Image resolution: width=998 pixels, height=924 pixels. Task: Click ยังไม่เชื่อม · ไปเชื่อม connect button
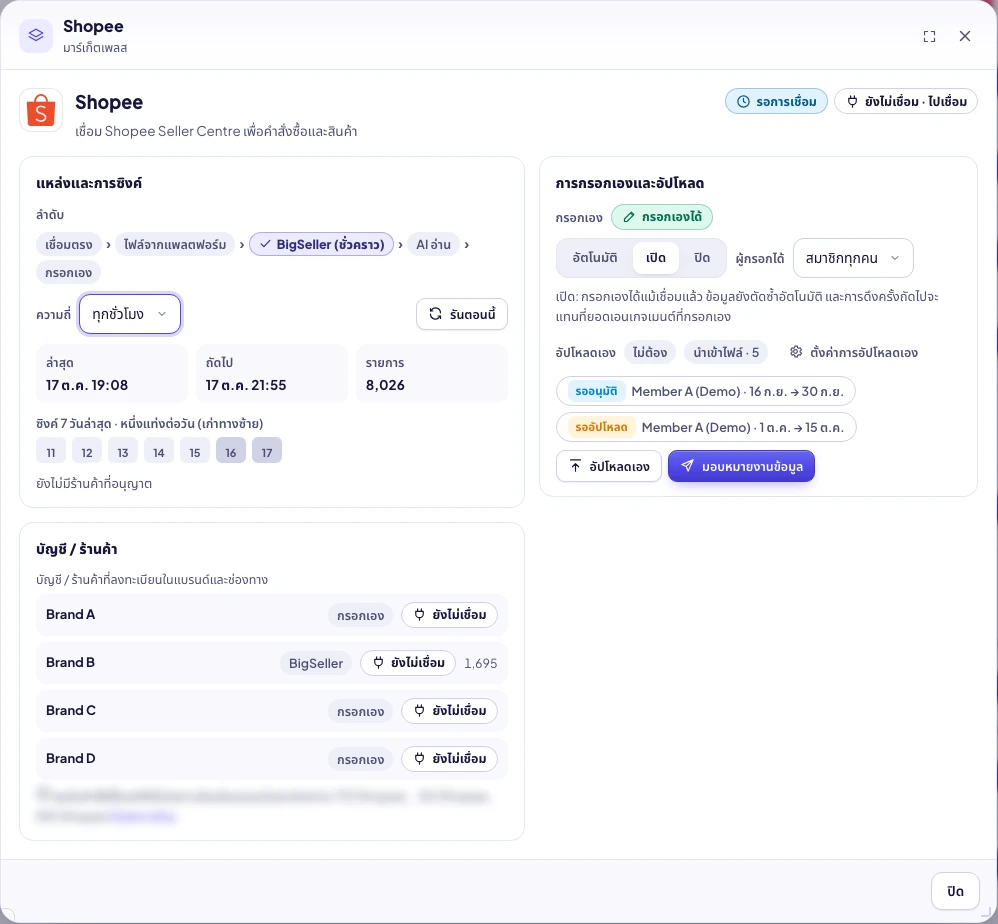click(906, 102)
